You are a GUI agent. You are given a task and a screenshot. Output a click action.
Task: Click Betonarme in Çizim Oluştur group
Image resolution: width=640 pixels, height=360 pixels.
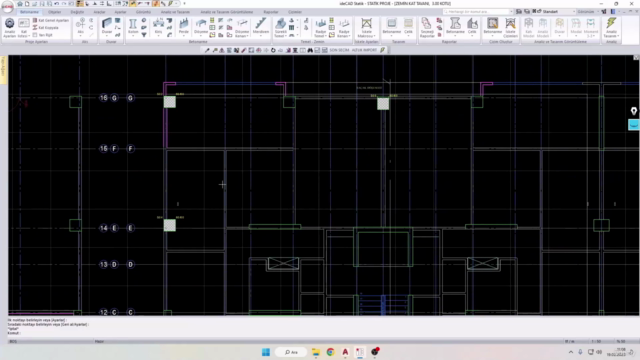click(x=493, y=26)
